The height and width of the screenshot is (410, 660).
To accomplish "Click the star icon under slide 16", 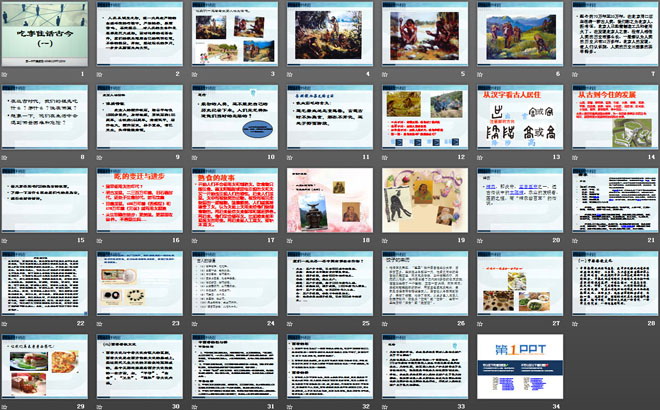I will tap(100, 241).
